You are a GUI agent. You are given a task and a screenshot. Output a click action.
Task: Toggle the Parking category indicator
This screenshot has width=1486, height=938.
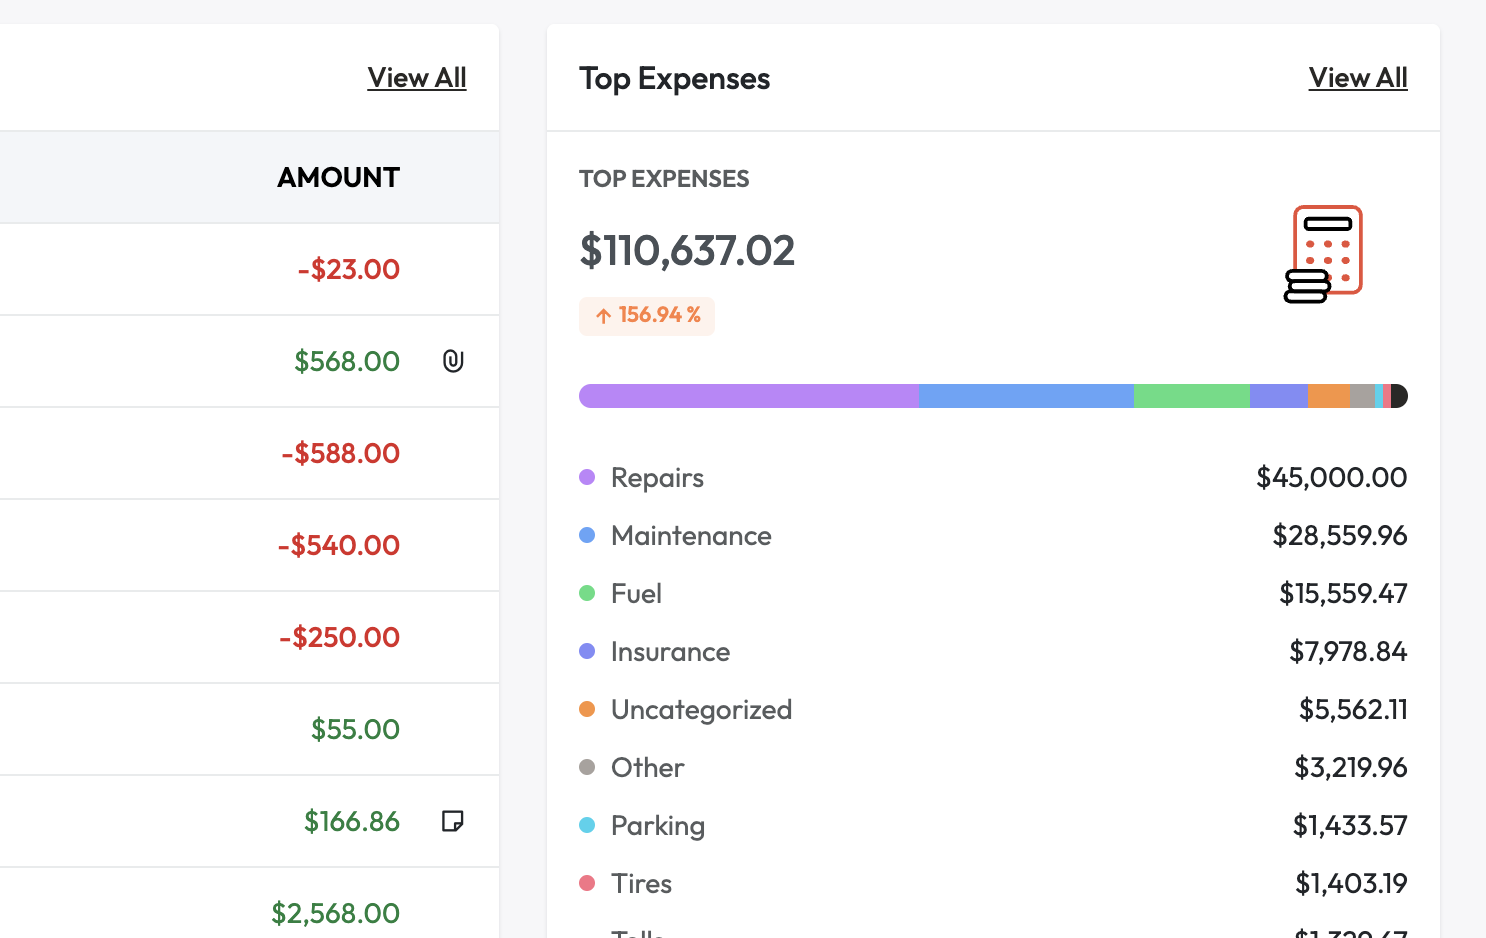click(587, 825)
